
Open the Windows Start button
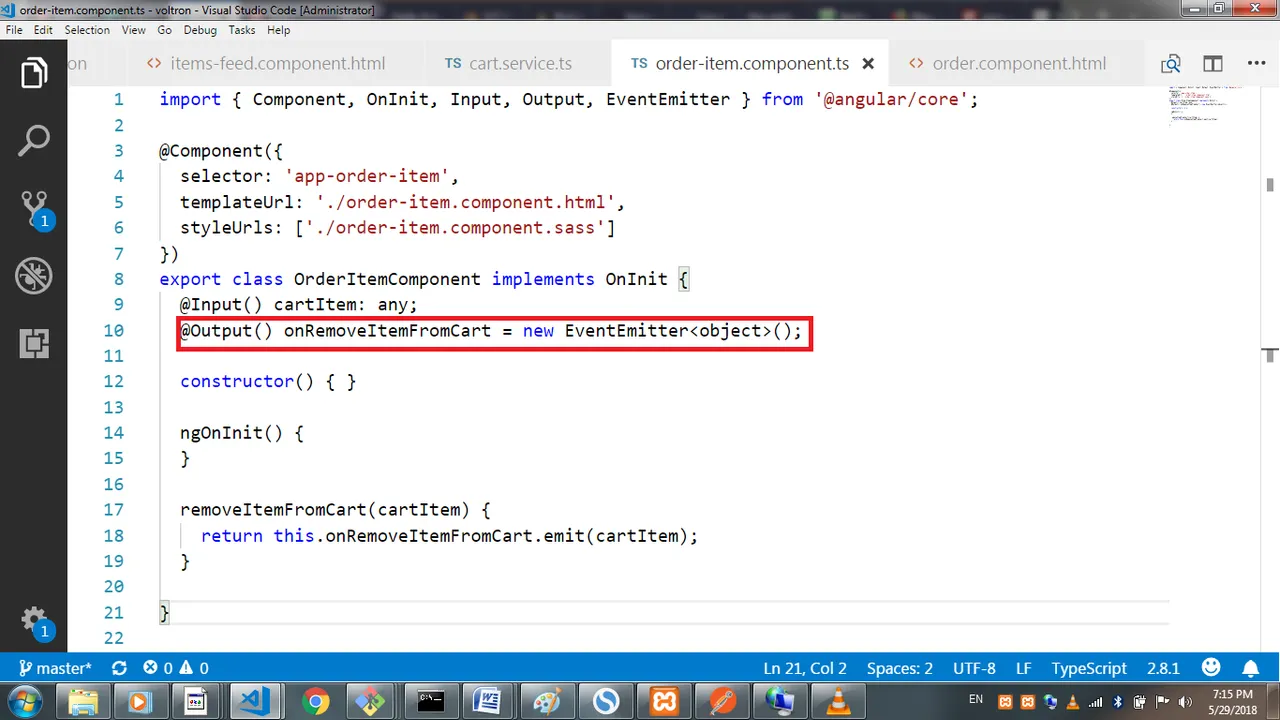[x=23, y=701]
